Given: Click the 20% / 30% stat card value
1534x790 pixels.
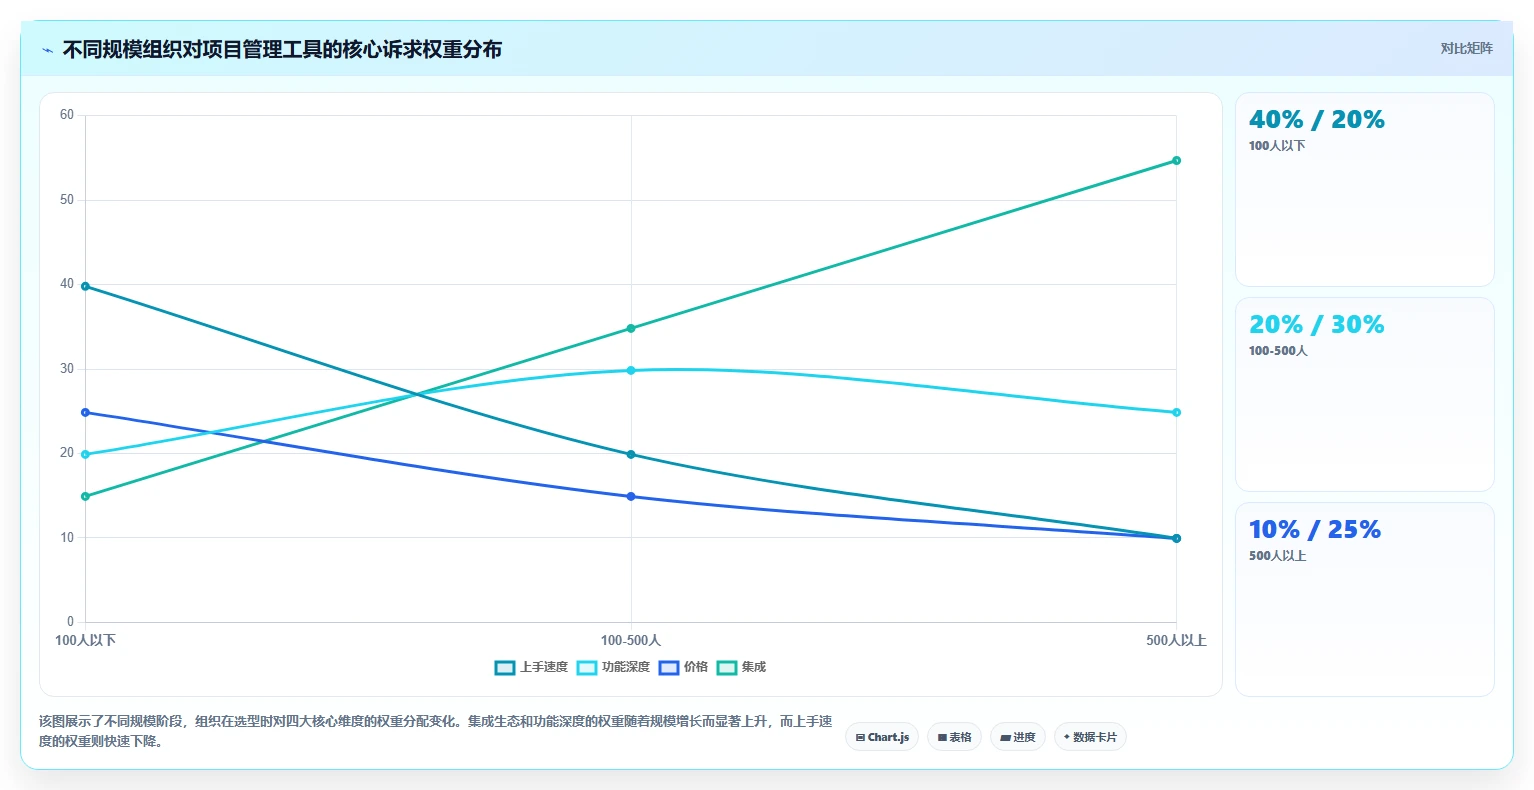Looking at the screenshot, I should (x=1316, y=325).
